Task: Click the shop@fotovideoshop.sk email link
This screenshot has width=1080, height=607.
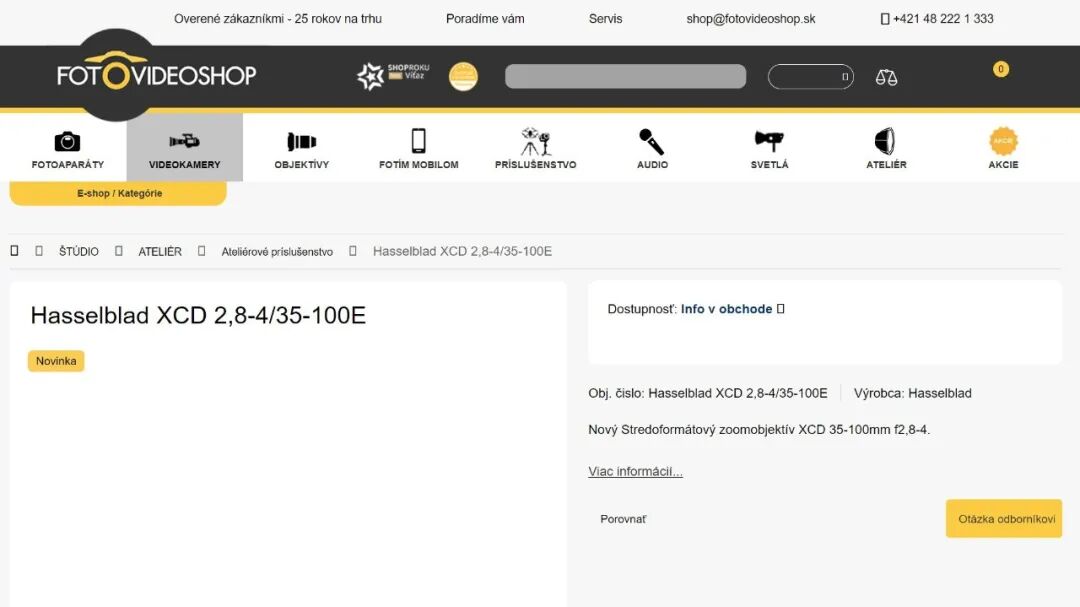Action: coord(751,19)
